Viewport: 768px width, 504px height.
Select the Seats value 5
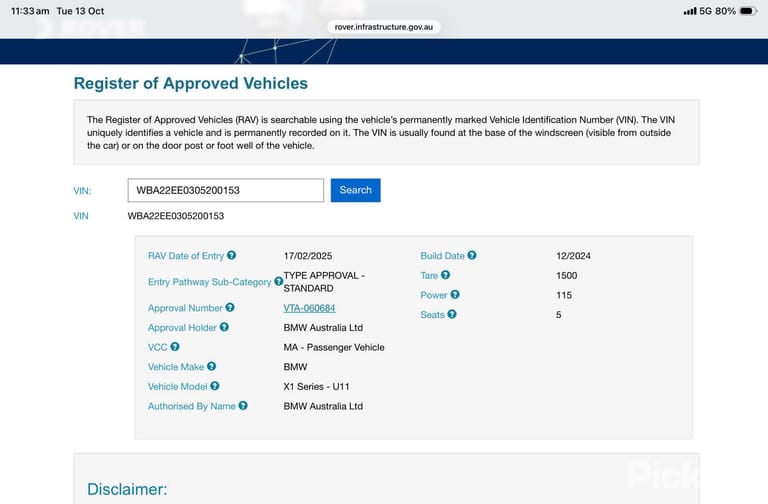click(x=558, y=314)
